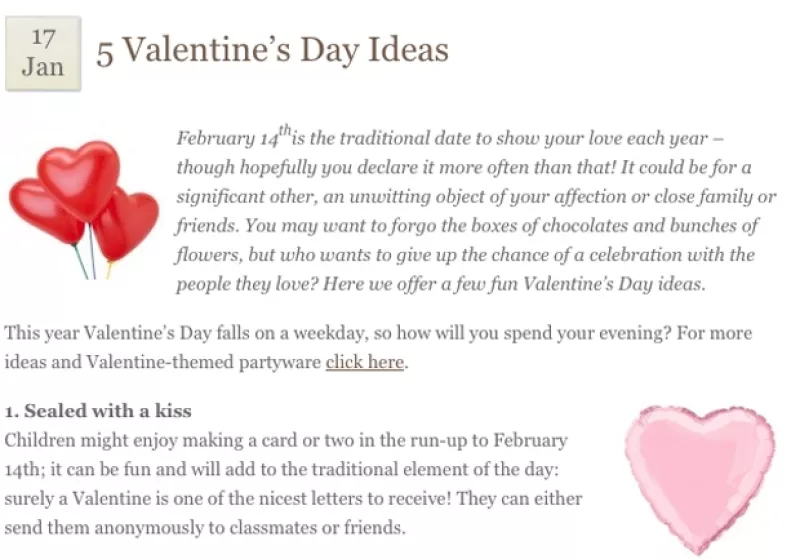
Task: Click the '17 Jan' date badge
Action: pos(43,54)
